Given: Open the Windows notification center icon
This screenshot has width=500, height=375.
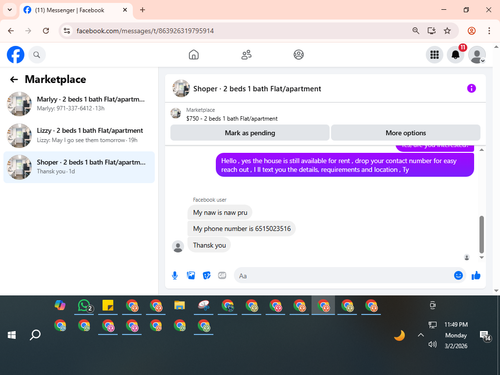Looking at the screenshot, I should [x=485, y=336].
